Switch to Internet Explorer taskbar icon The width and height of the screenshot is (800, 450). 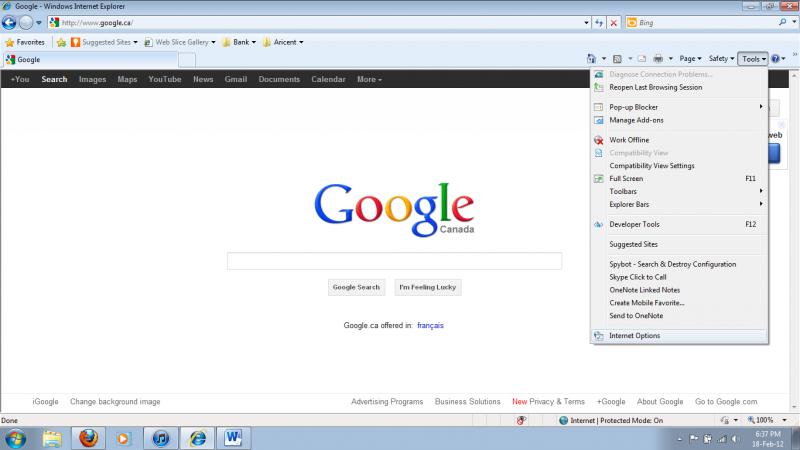pos(197,438)
